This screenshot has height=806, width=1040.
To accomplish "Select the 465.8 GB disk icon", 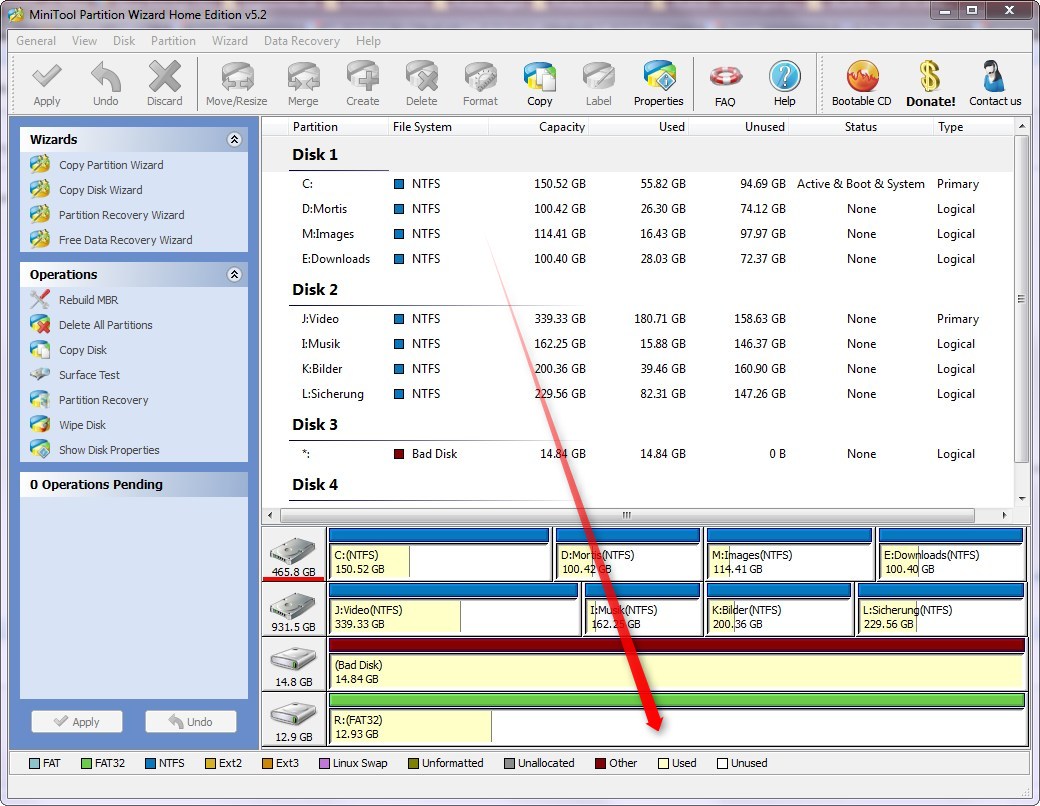I will coord(293,556).
